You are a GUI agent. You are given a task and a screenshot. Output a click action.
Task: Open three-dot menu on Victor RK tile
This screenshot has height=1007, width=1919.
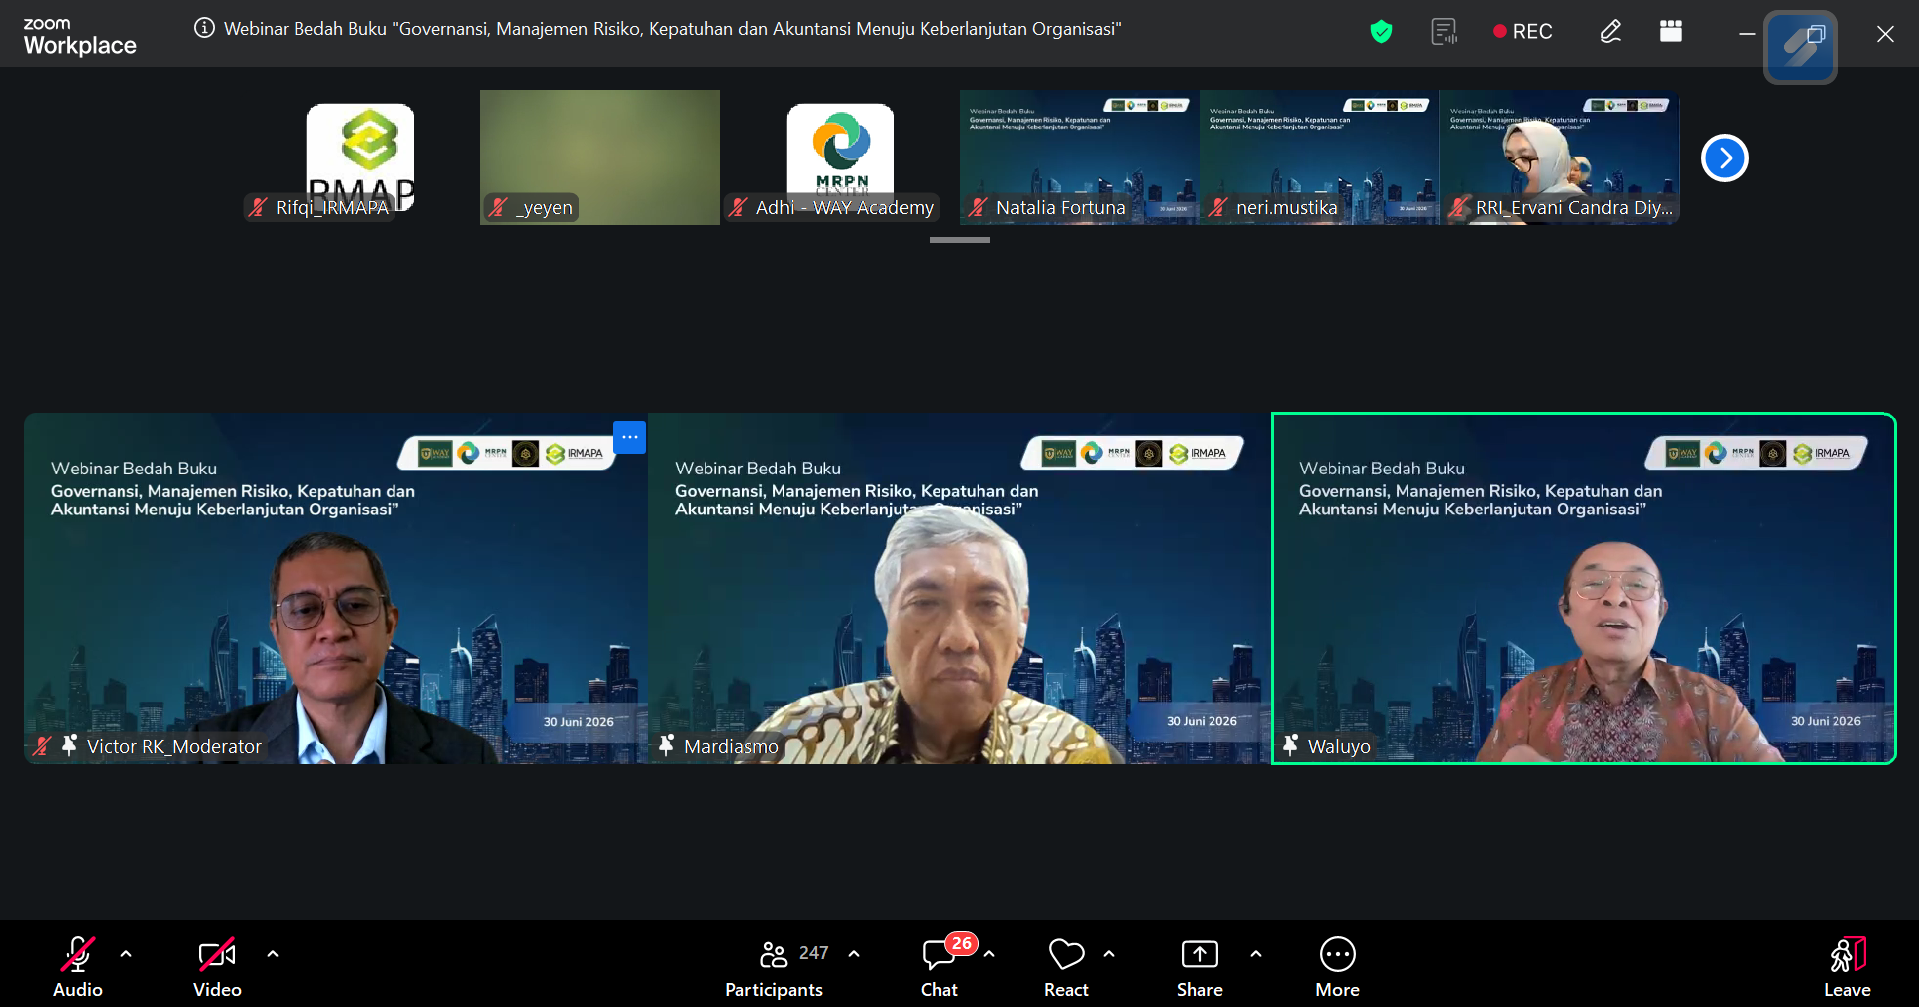(629, 437)
